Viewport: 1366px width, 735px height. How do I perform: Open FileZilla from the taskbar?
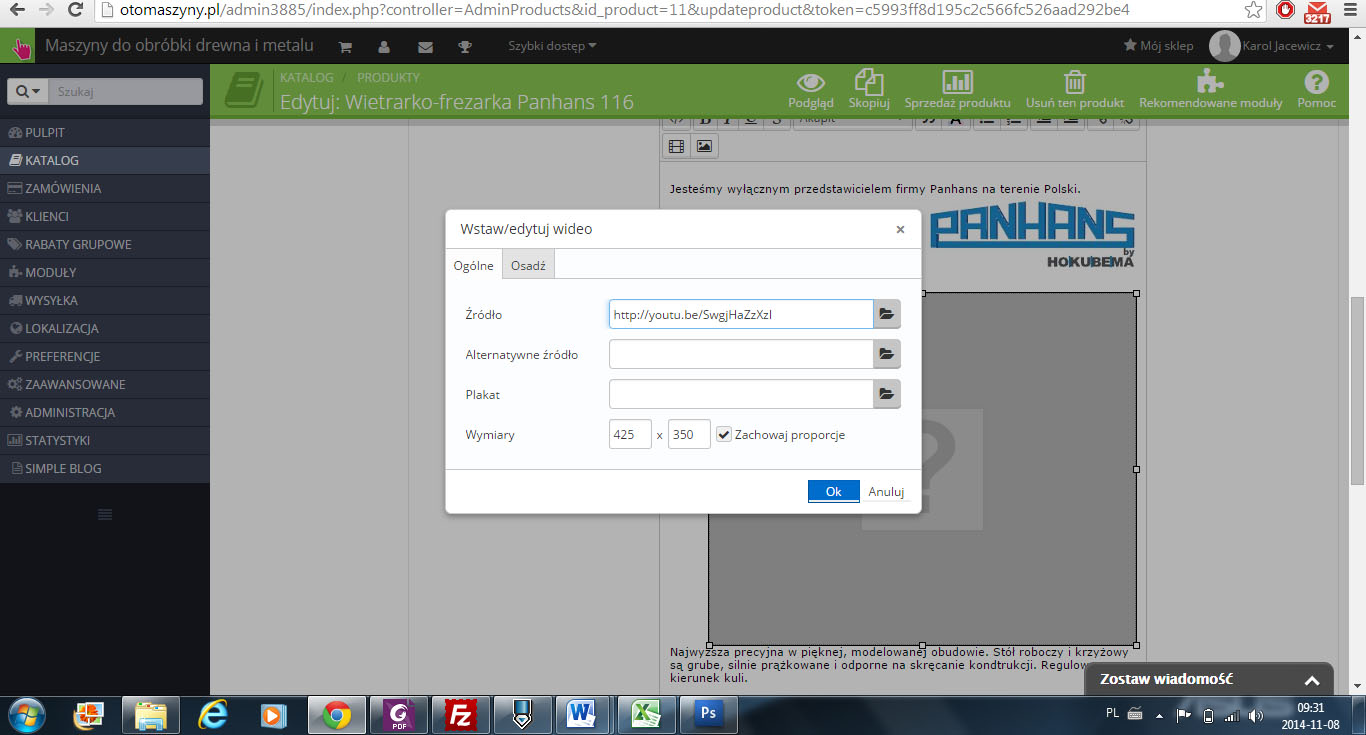click(461, 714)
